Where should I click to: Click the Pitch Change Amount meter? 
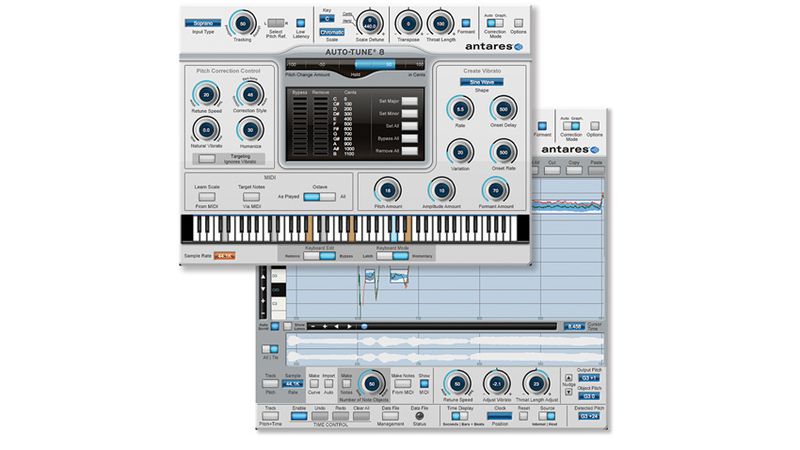coord(355,65)
